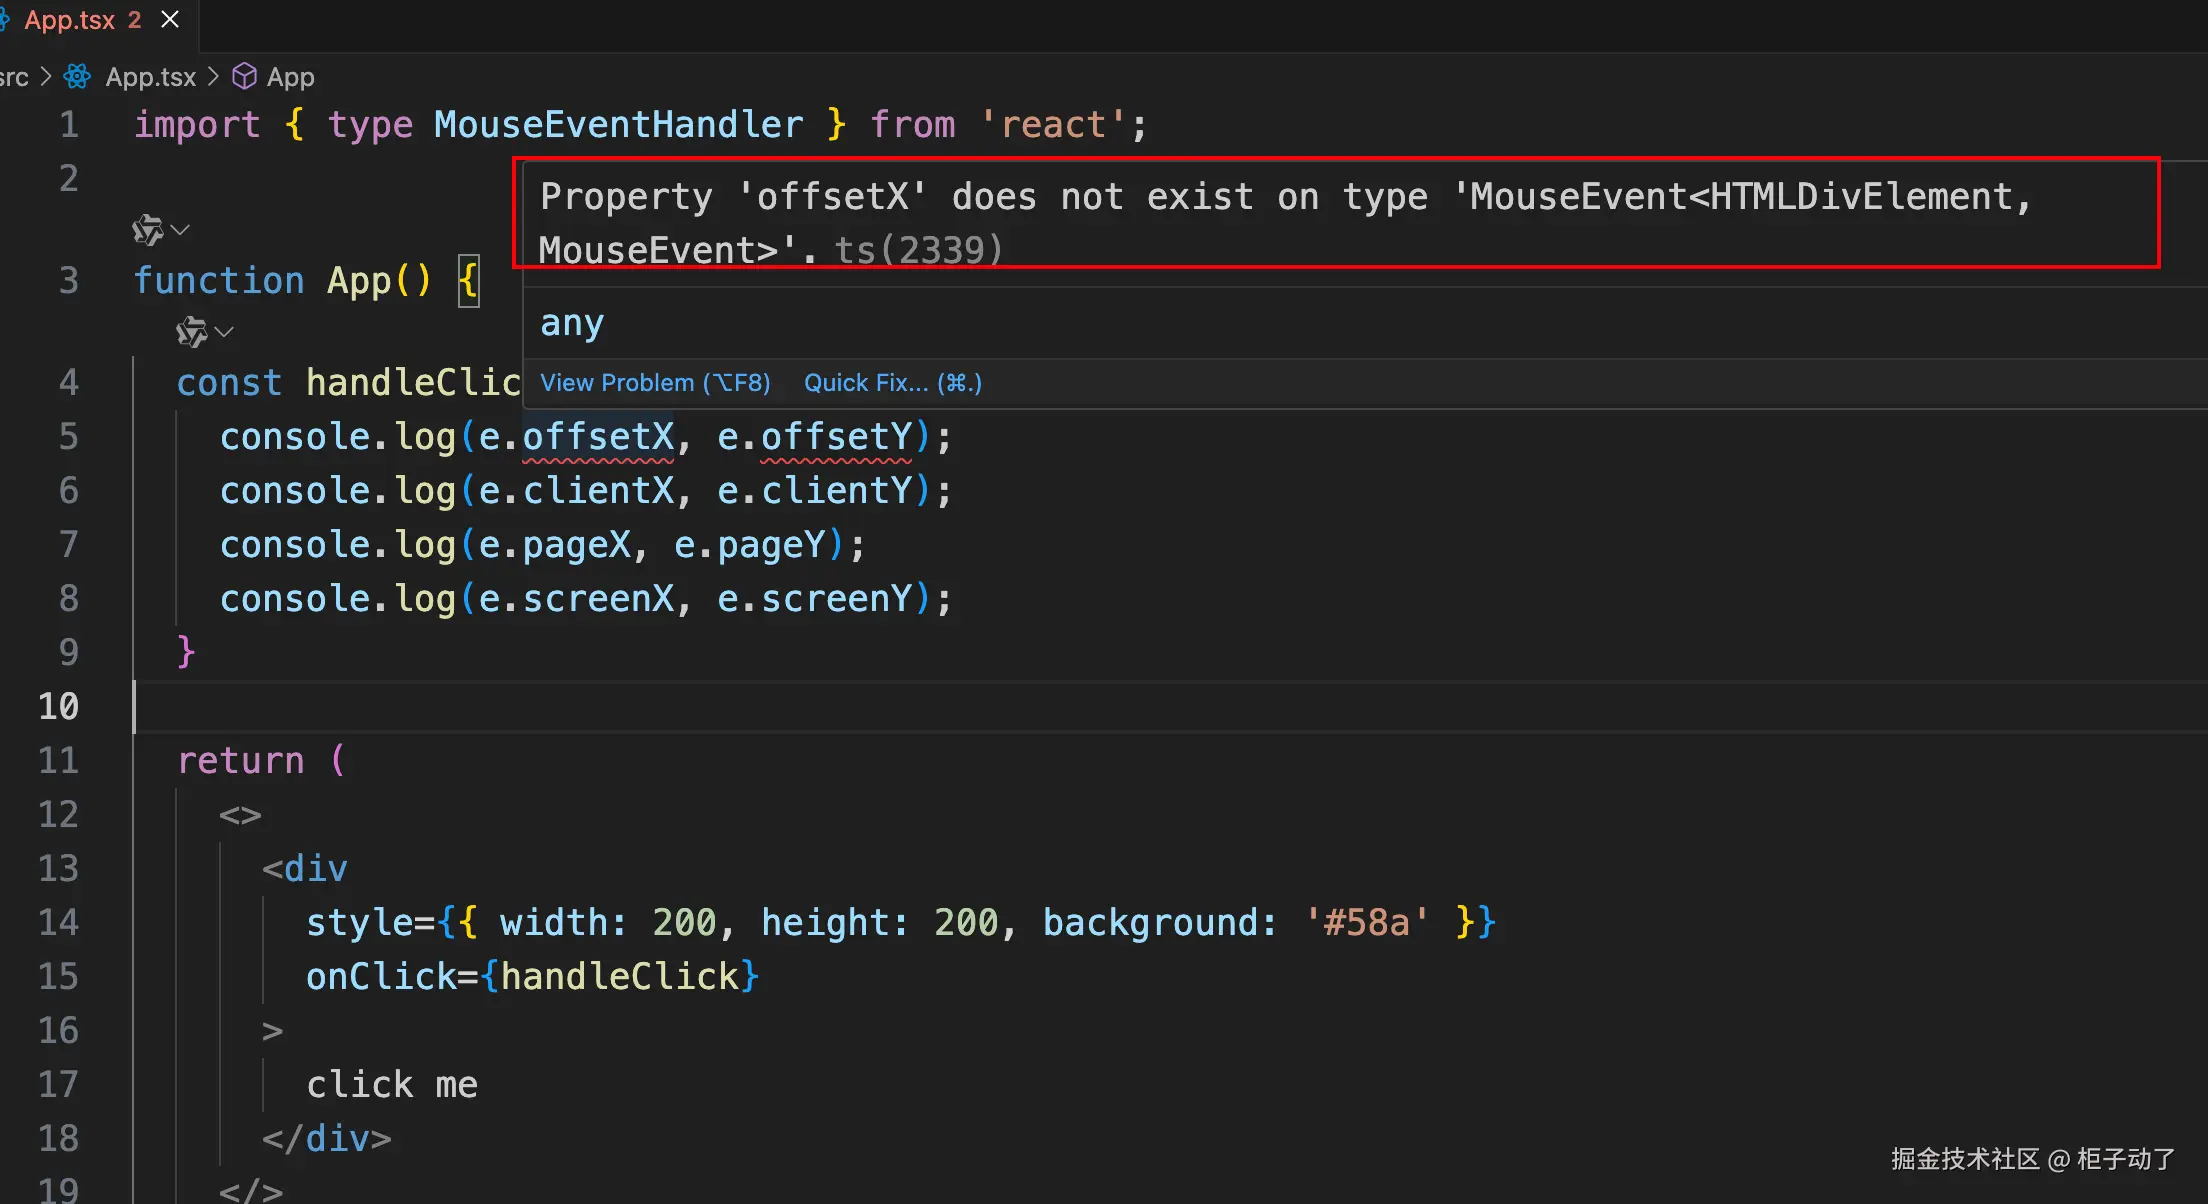Click the AI code lens icon above handleClick
This screenshot has width=2208, height=1204.
[x=191, y=331]
